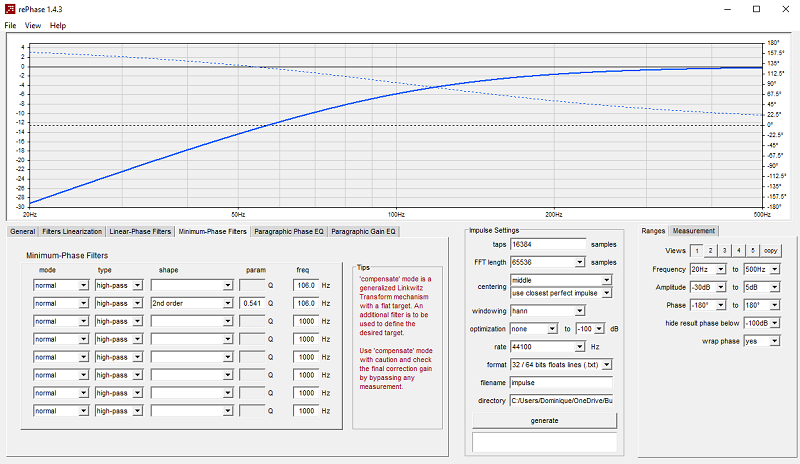Viewport: 800px width, 464px height.
Task: Open type dropdown of fifth filter row
Action: point(118,357)
